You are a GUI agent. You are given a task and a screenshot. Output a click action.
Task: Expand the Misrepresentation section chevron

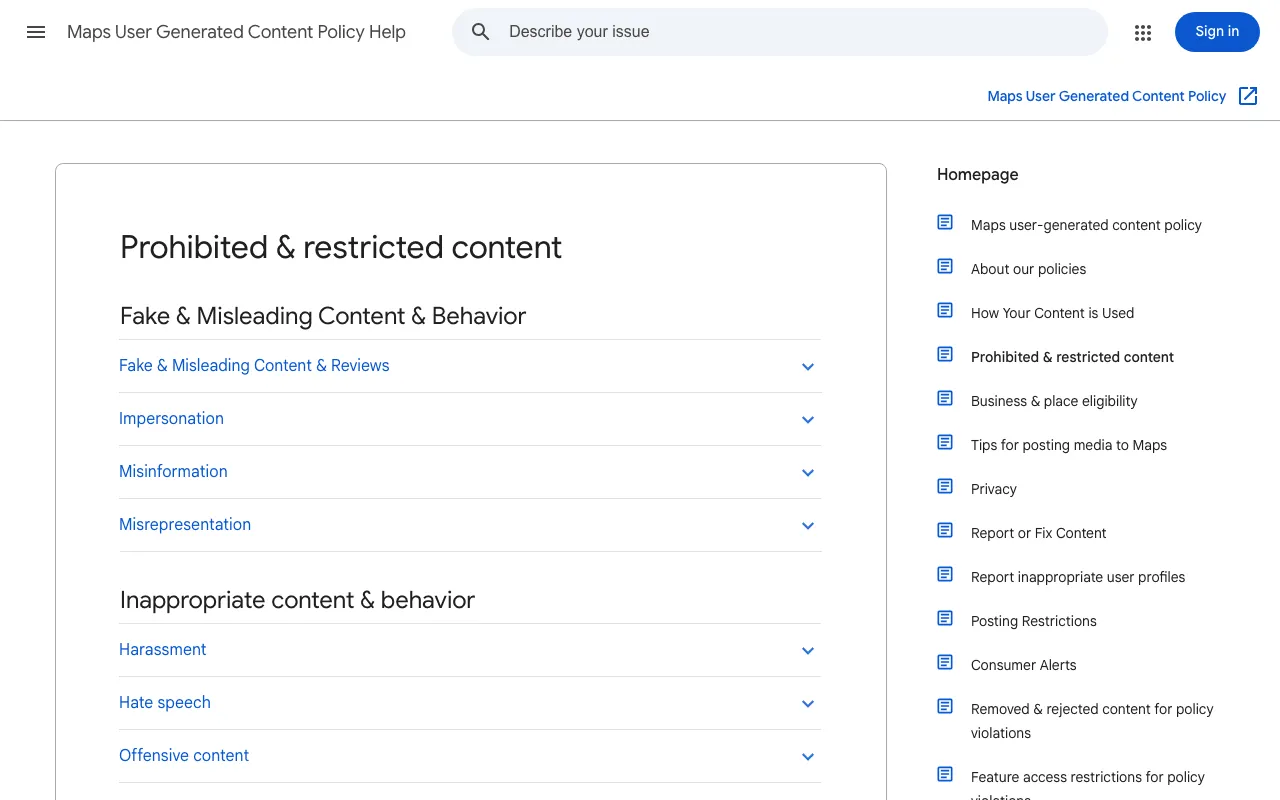(808, 526)
